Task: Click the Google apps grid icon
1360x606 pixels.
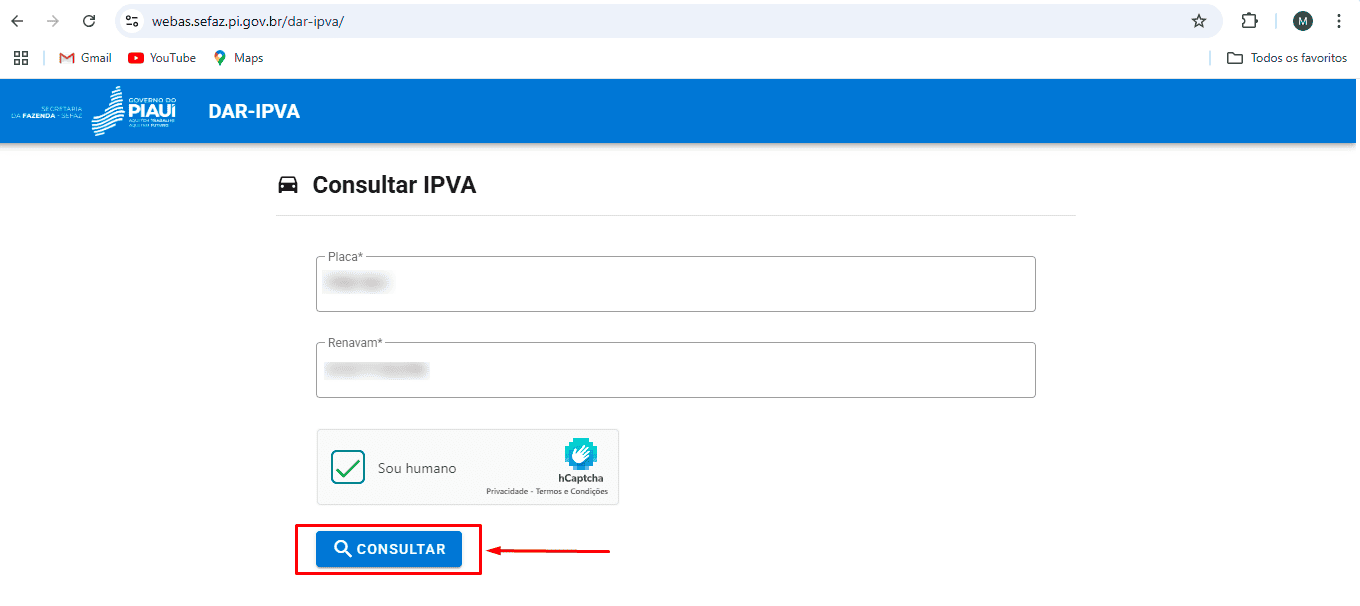Action: click(21, 57)
